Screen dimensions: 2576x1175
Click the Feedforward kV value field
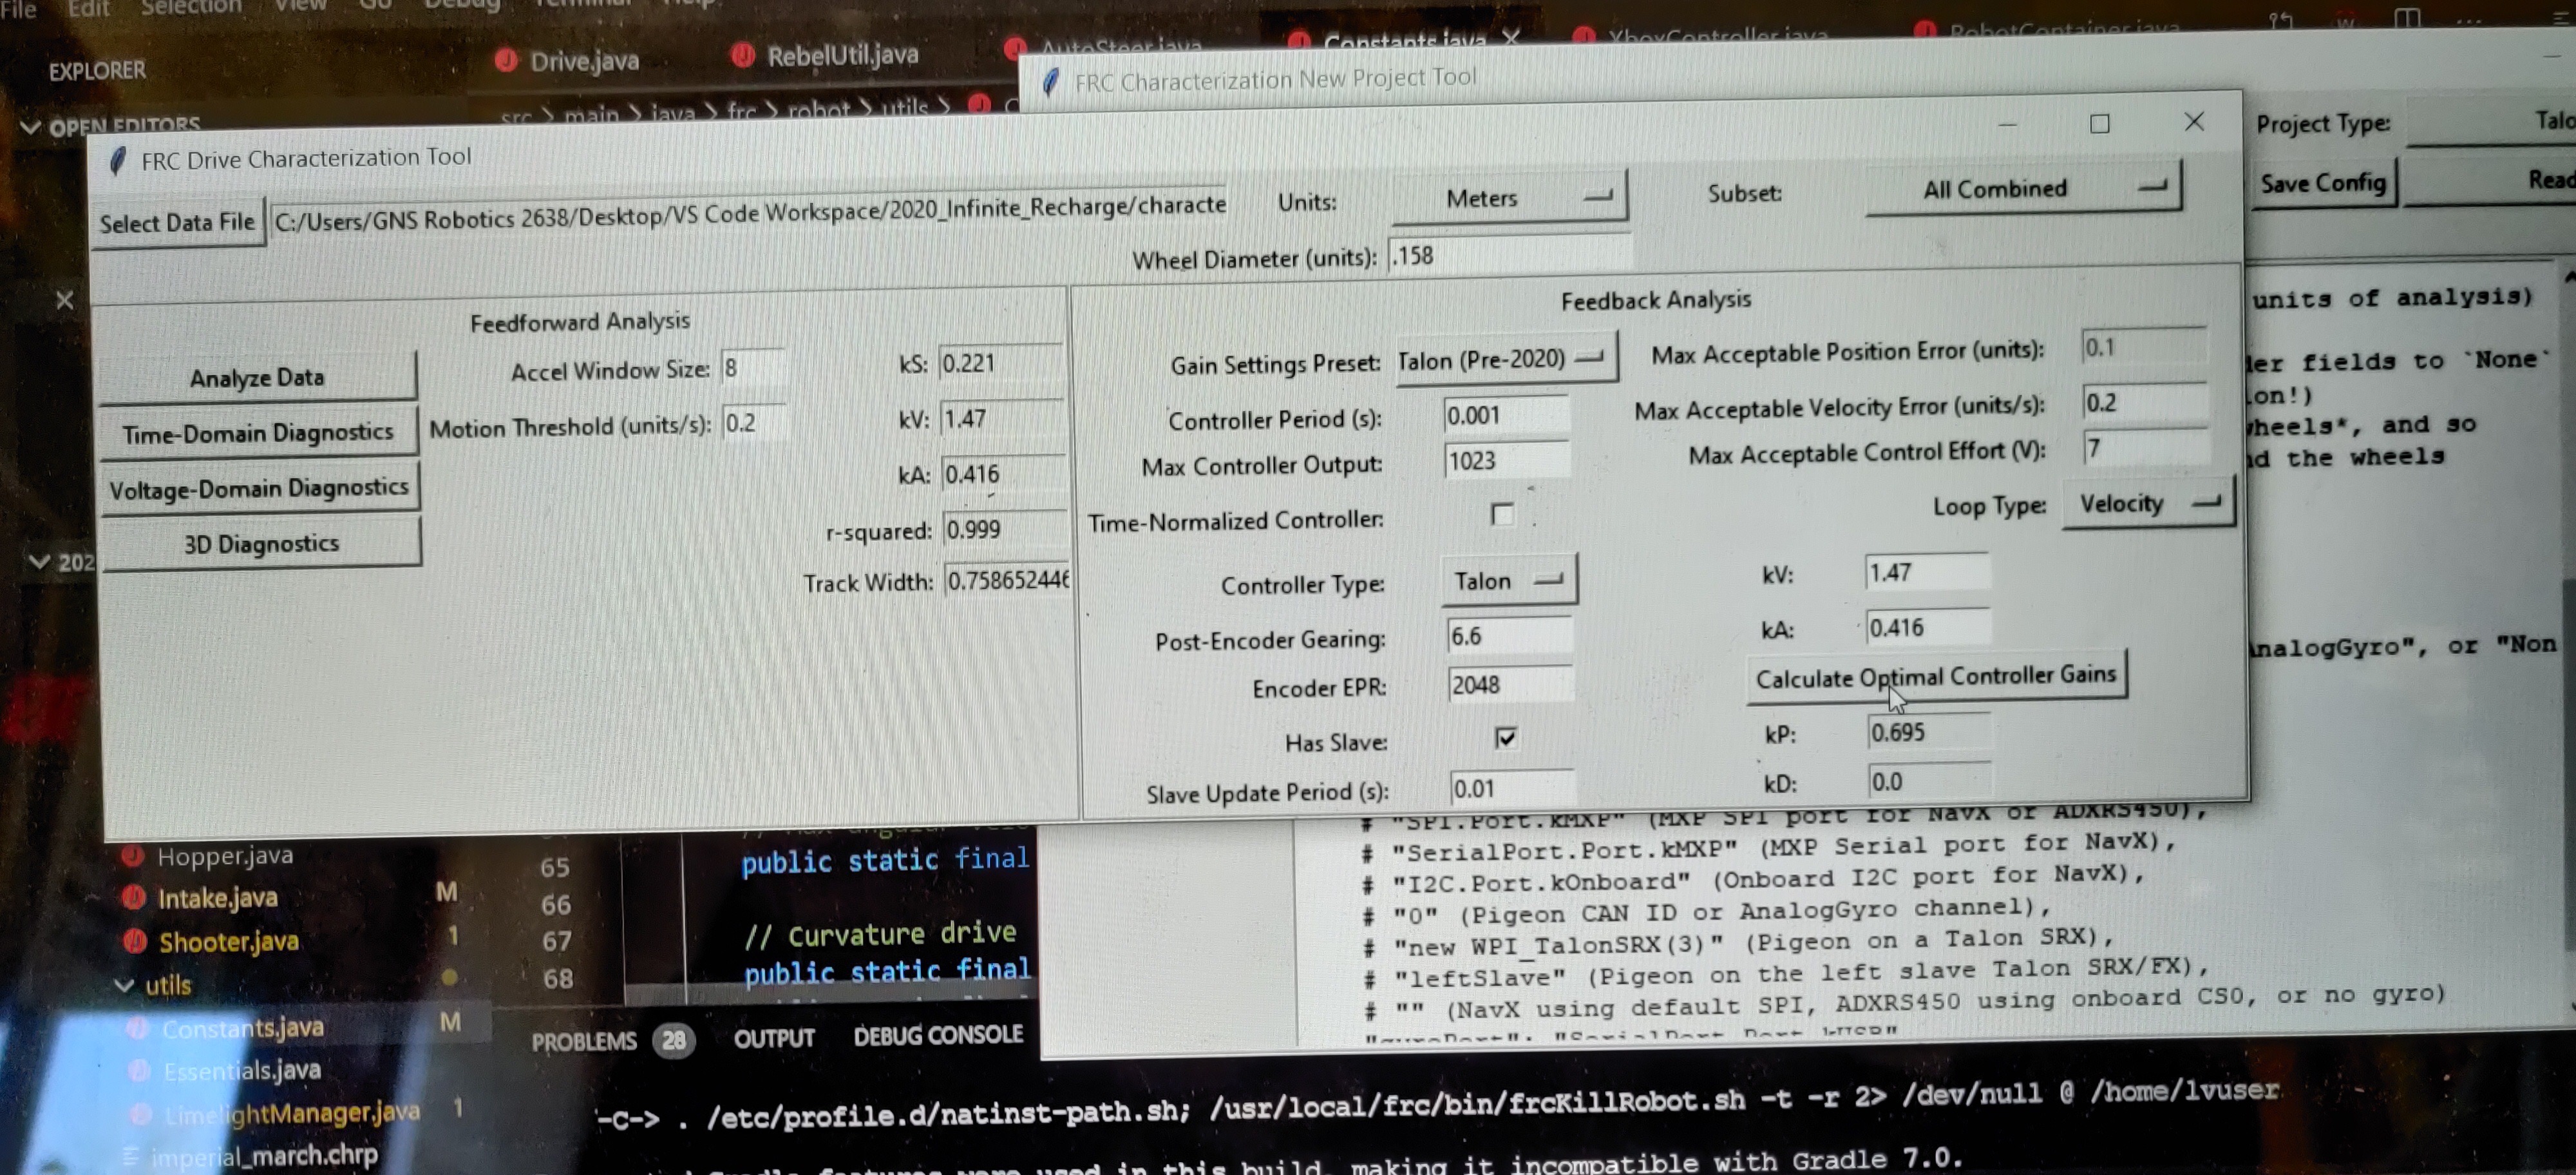click(x=1002, y=418)
